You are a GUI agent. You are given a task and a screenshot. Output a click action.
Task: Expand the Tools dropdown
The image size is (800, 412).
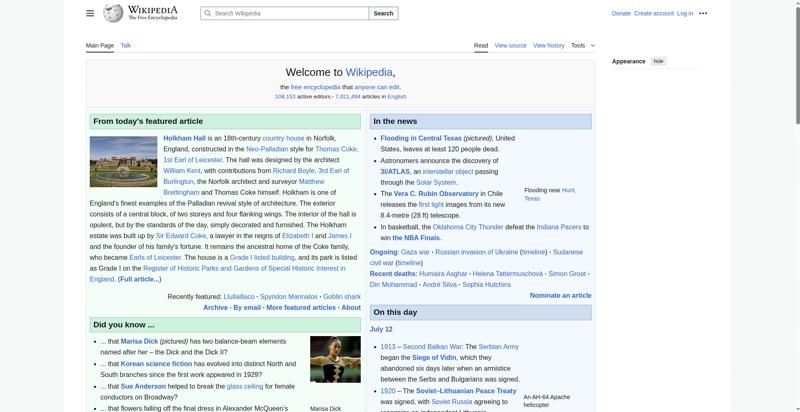point(583,45)
